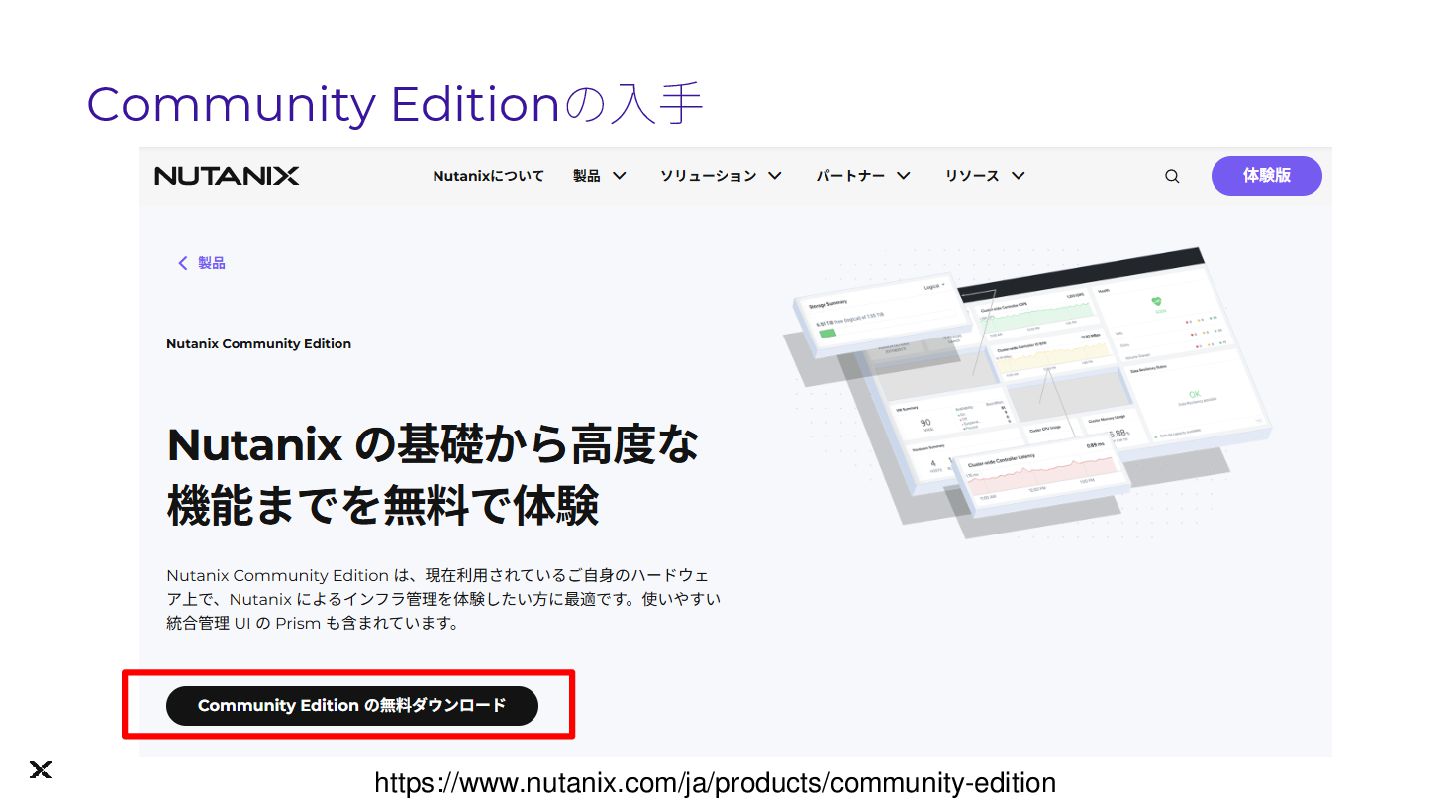
Task: Expand the 製品 dropdown menu
Action: click(x=599, y=176)
